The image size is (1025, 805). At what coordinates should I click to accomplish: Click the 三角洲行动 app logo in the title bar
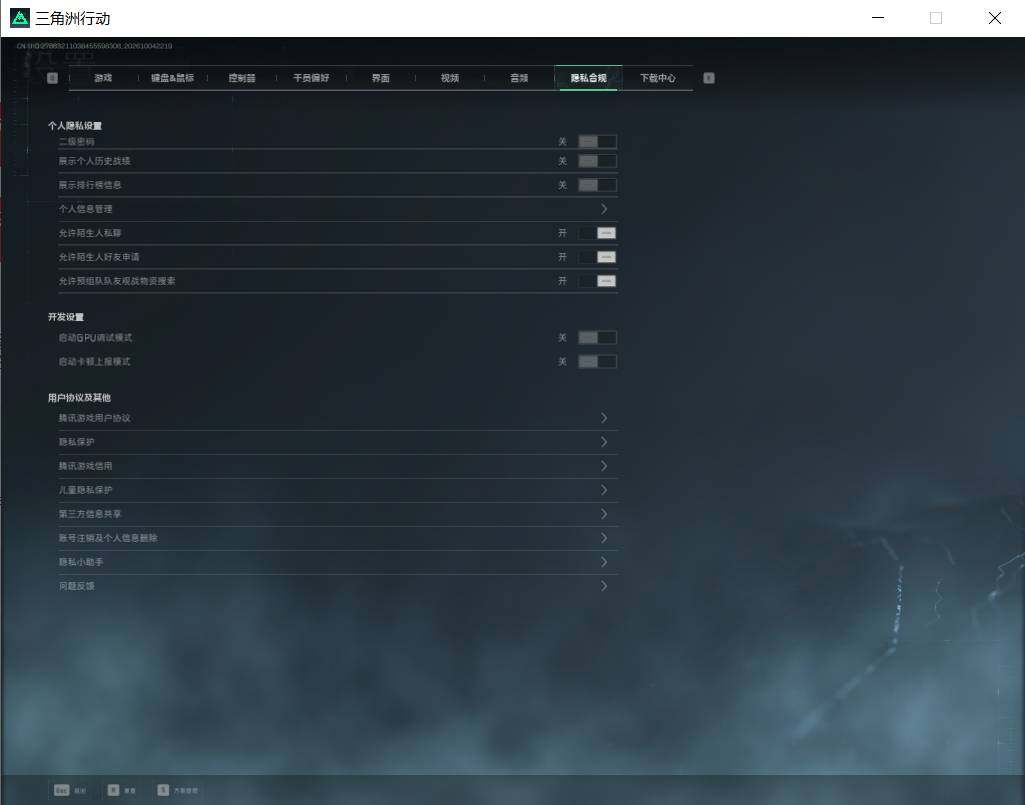pos(20,18)
